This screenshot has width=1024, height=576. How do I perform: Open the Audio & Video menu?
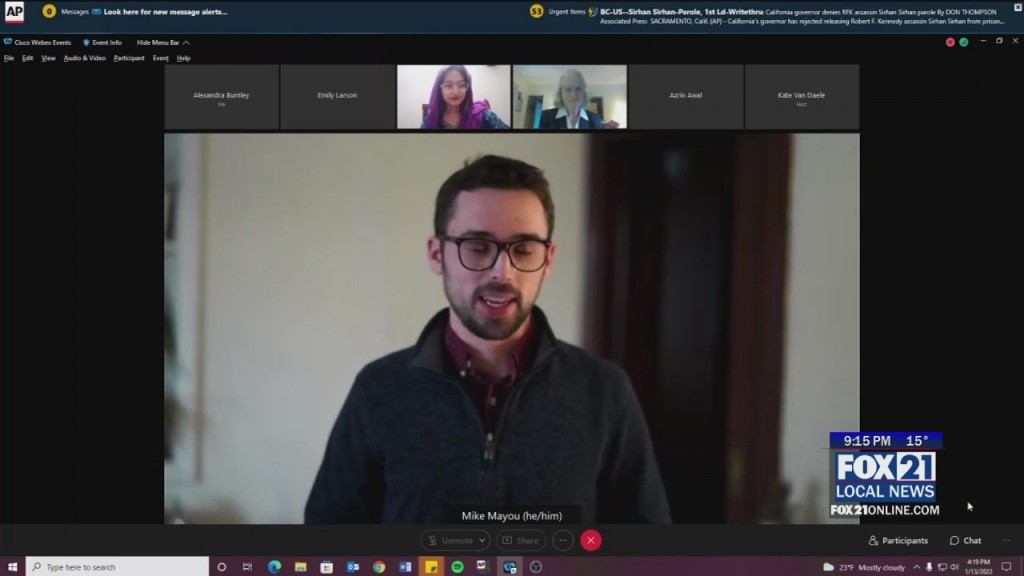(84, 58)
